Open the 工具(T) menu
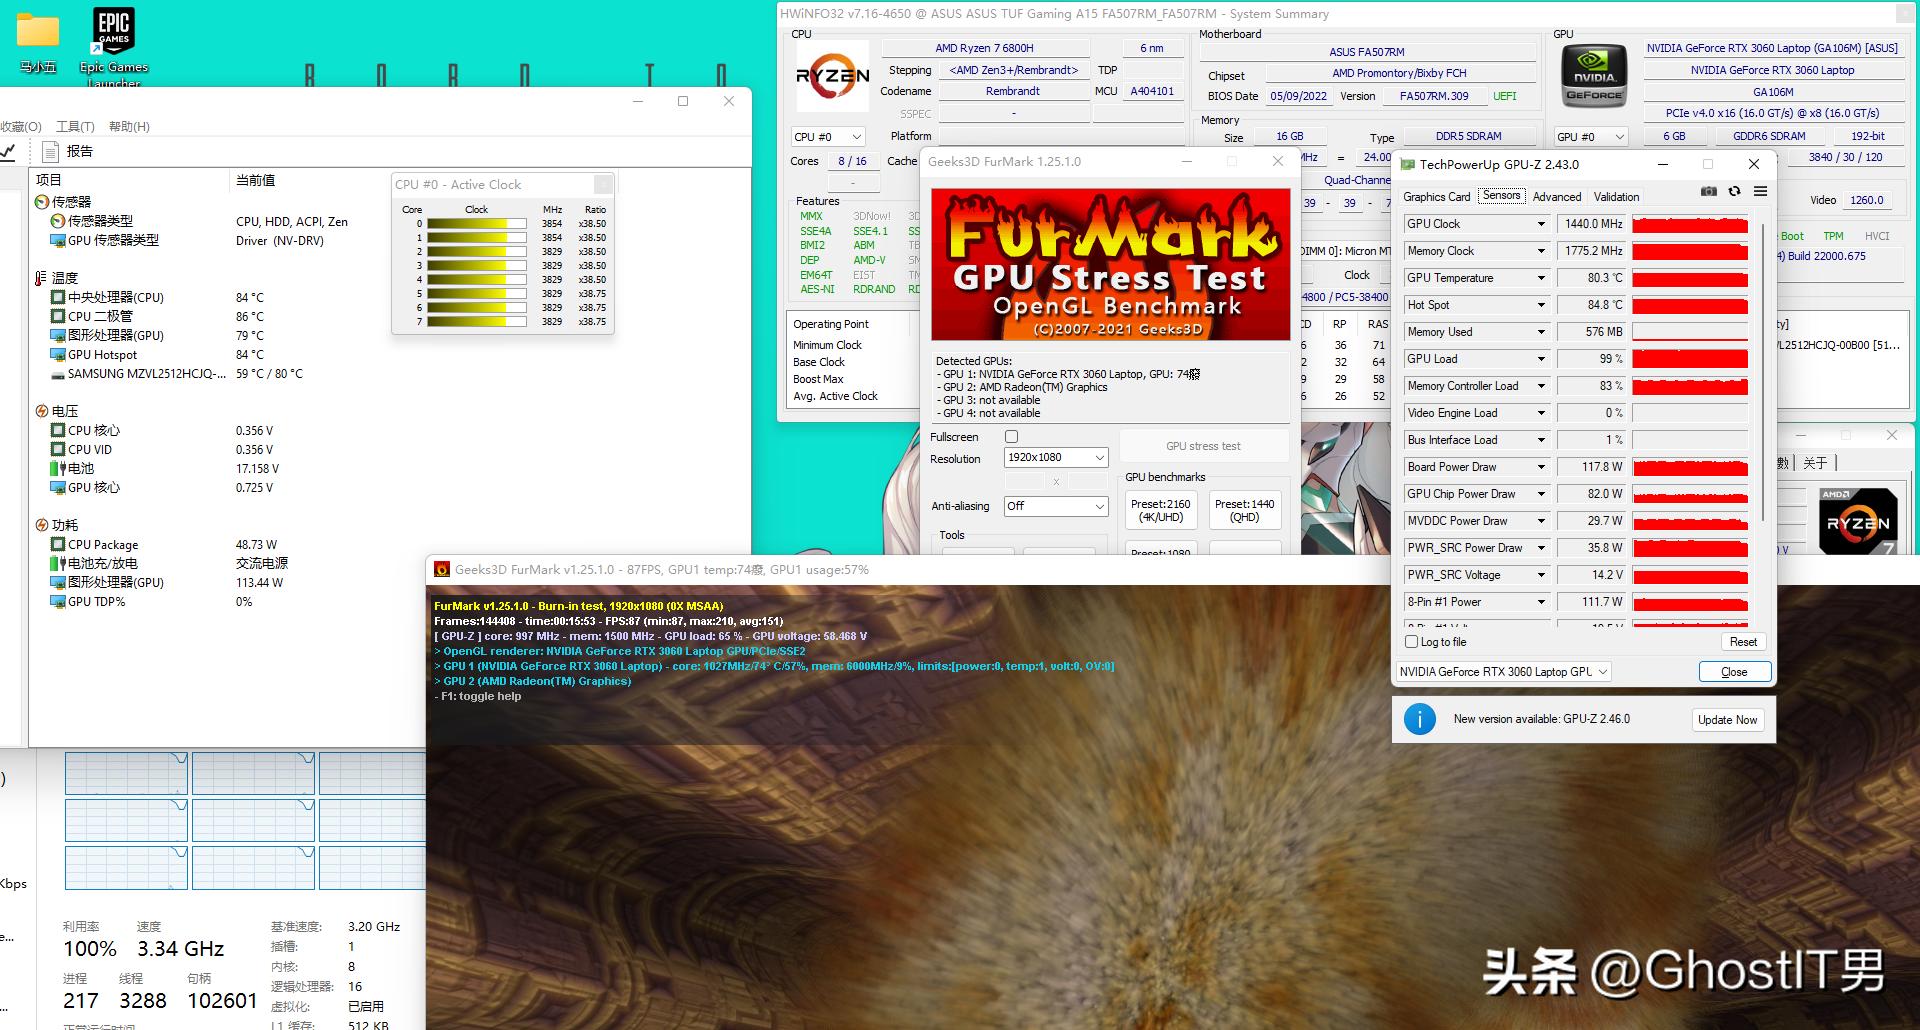Image resolution: width=1920 pixels, height=1030 pixels. coord(75,127)
